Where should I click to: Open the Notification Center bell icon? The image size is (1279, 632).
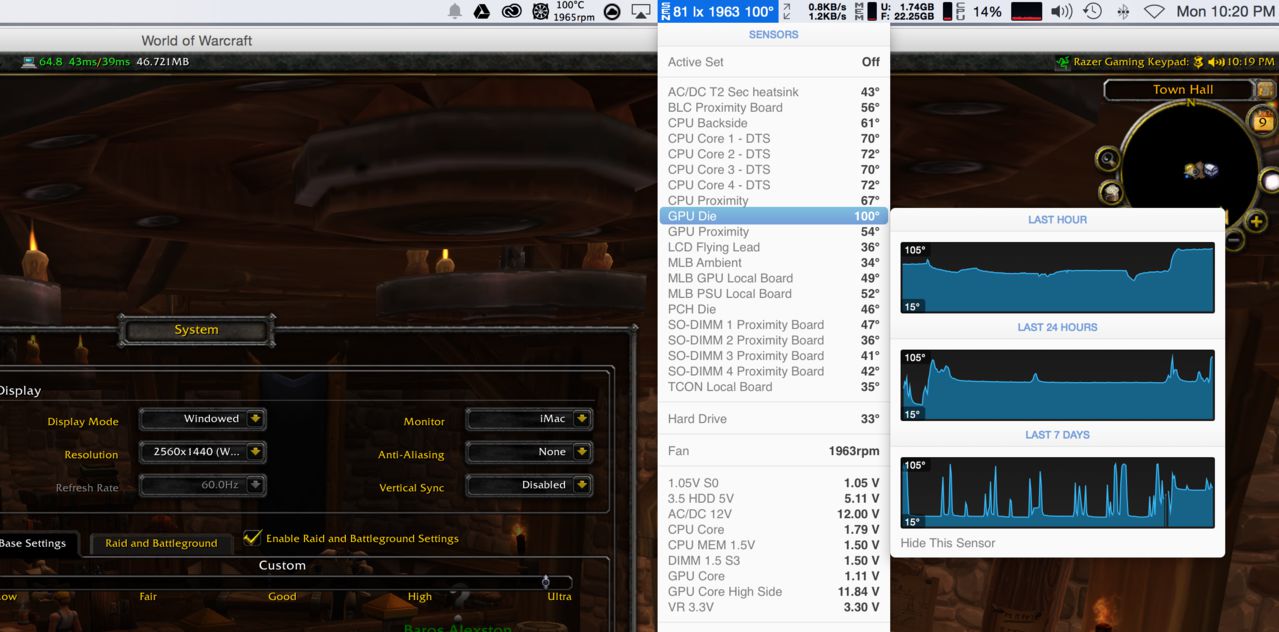tap(455, 12)
